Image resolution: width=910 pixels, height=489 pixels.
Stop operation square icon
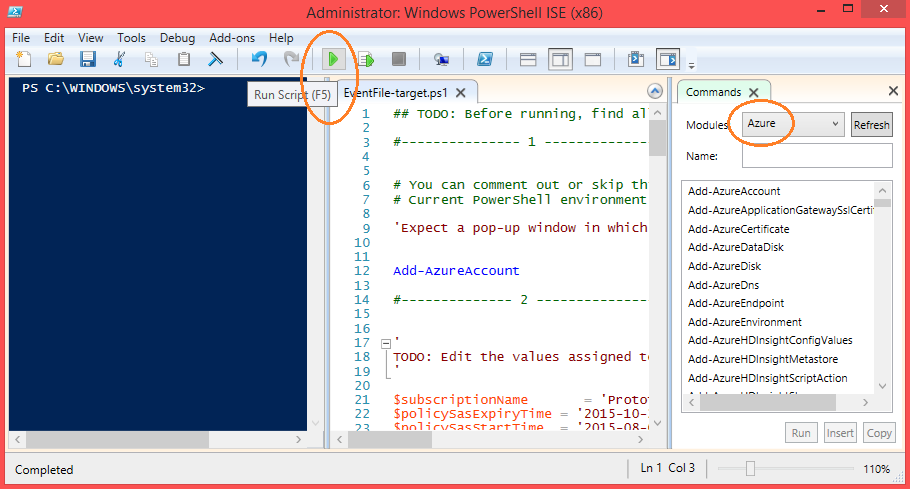click(x=399, y=59)
